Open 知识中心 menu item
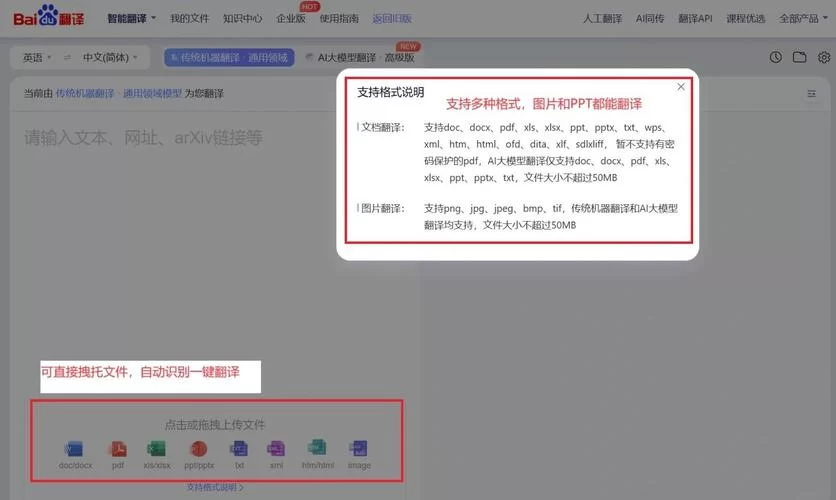 (x=242, y=19)
